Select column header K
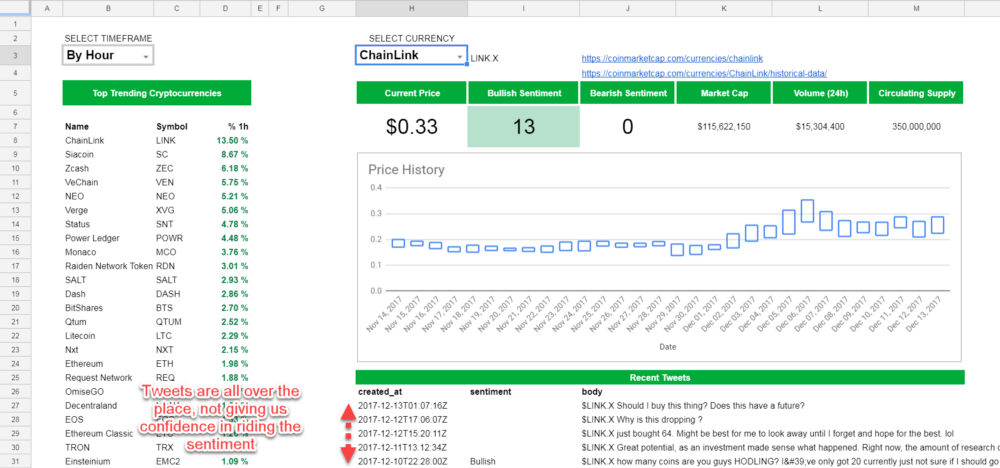Screen dimensions: 1000x468 [724, 8]
